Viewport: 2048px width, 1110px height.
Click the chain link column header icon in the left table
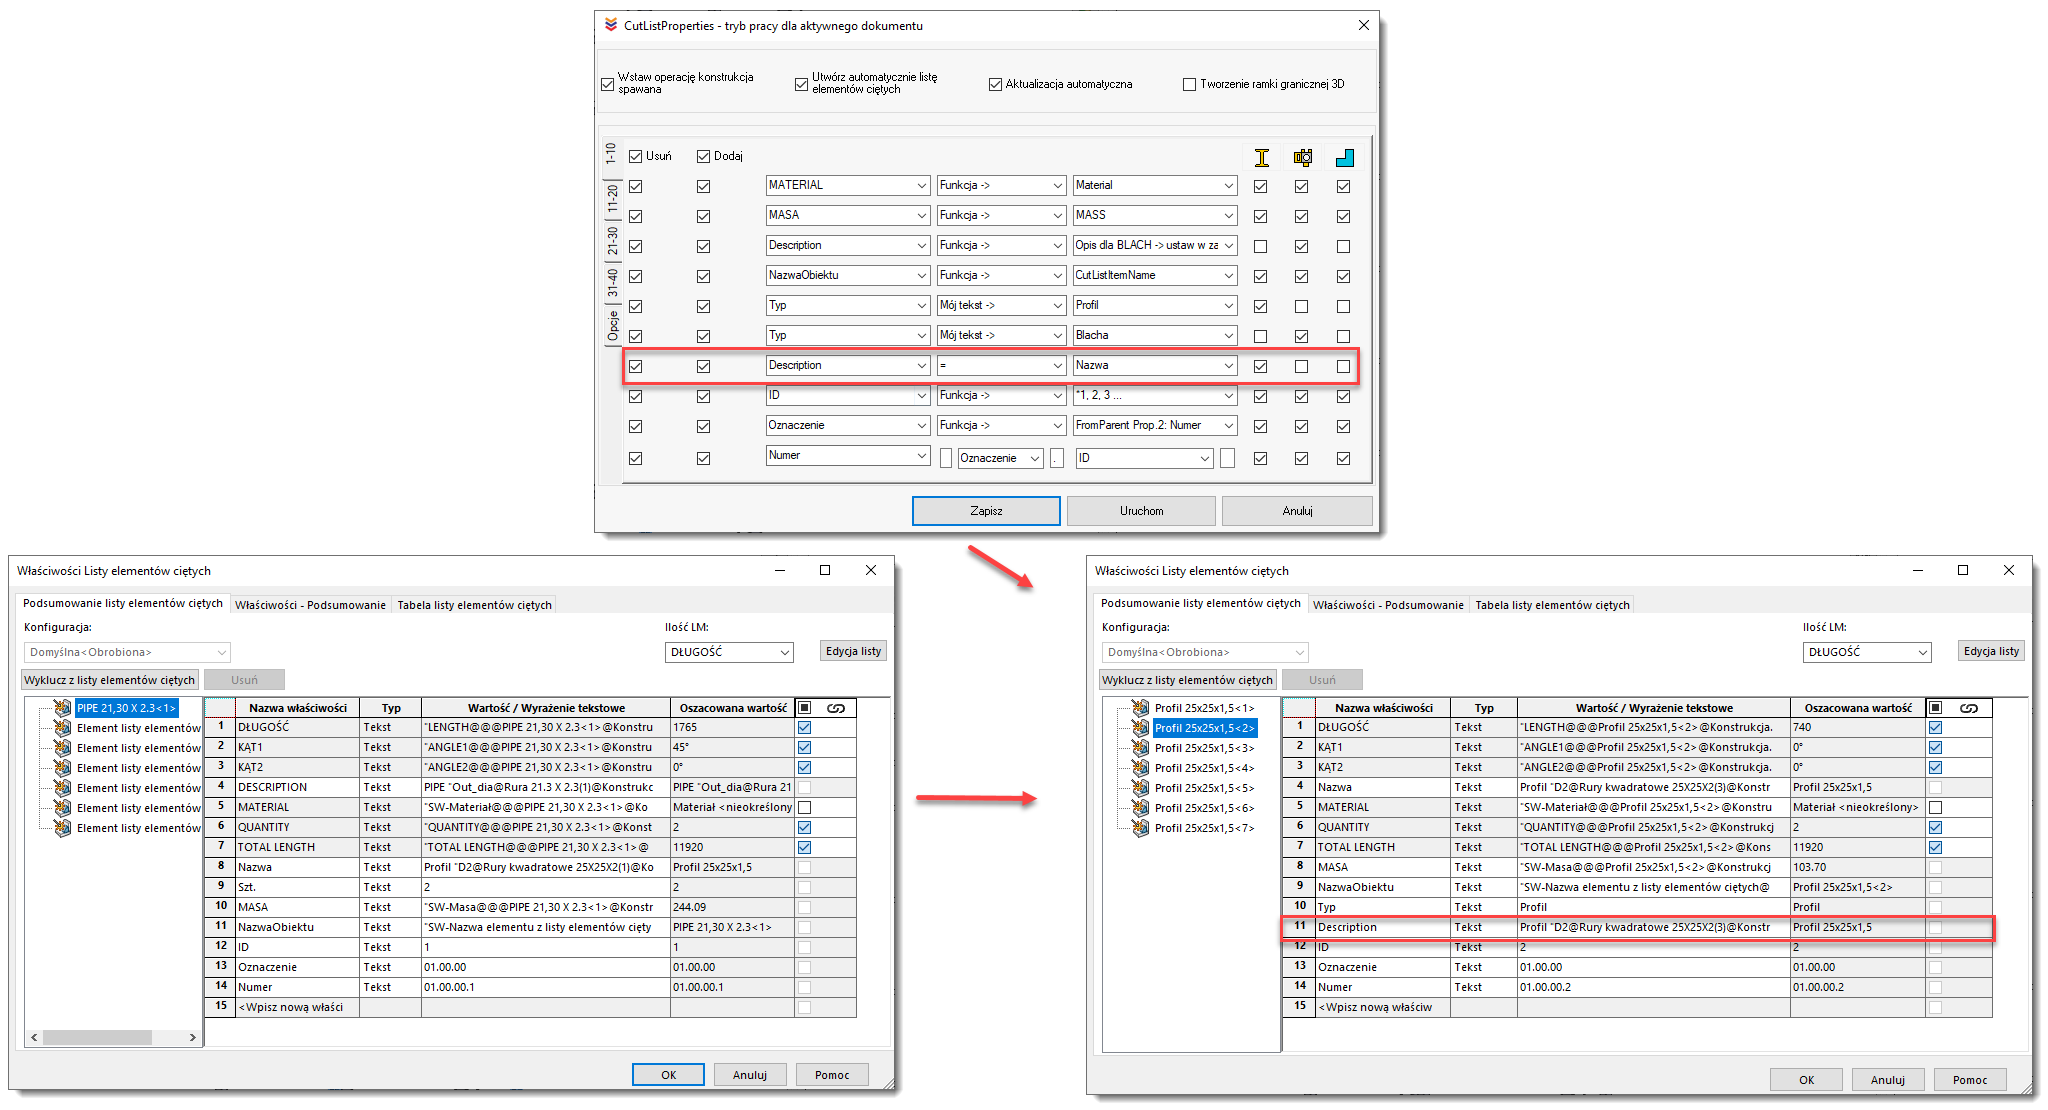(x=836, y=708)
